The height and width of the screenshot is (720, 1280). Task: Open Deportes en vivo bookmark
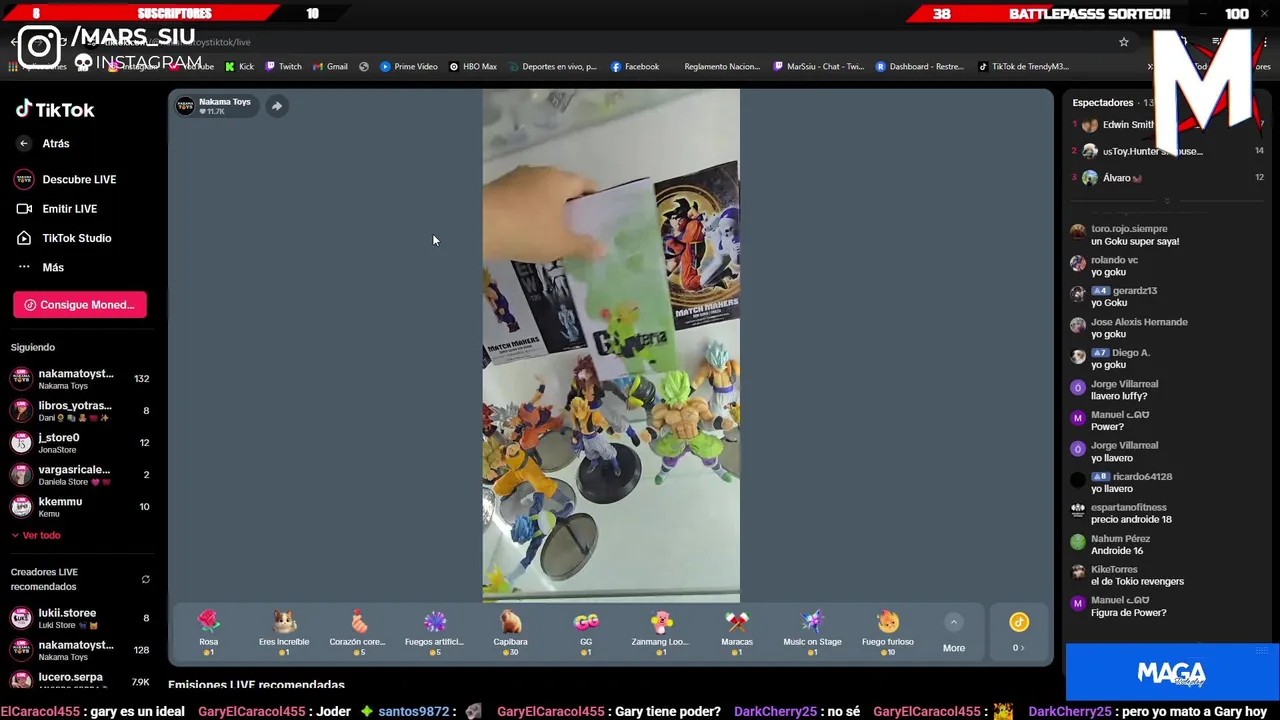tap(552, 67)
